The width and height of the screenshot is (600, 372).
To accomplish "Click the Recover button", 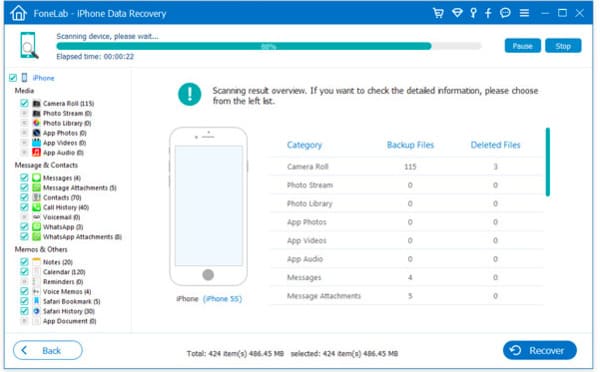I will [x=540, y=350].
